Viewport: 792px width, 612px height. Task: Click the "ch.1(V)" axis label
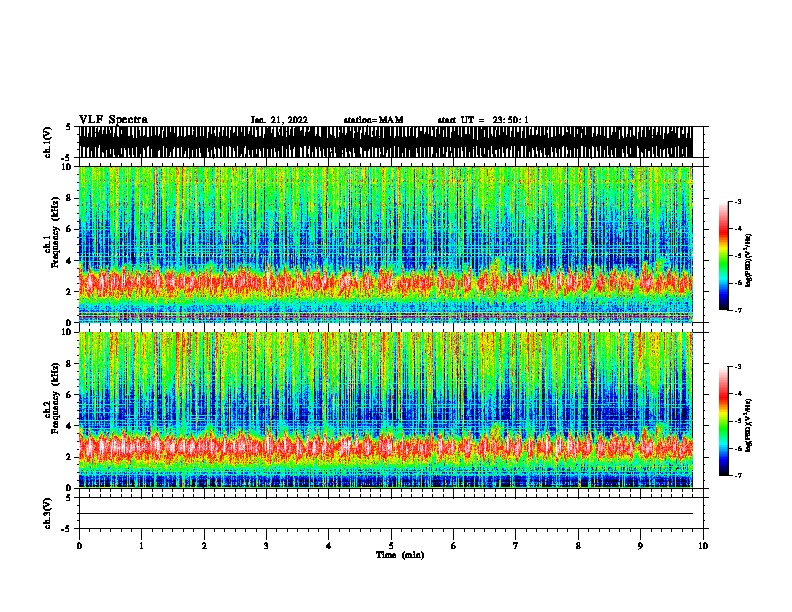tap(47, 142)
